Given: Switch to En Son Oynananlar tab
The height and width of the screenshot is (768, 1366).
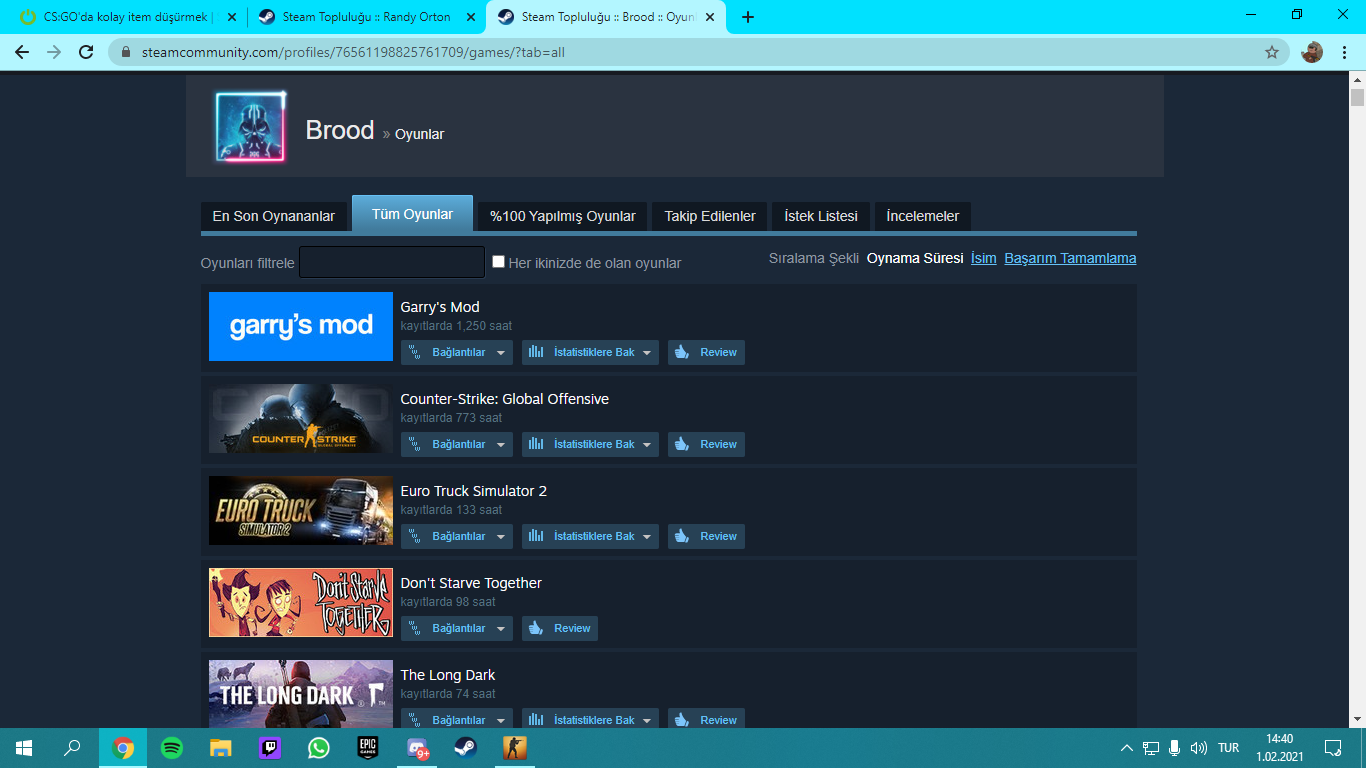Looking at the screenshot, I should (275, 216).
